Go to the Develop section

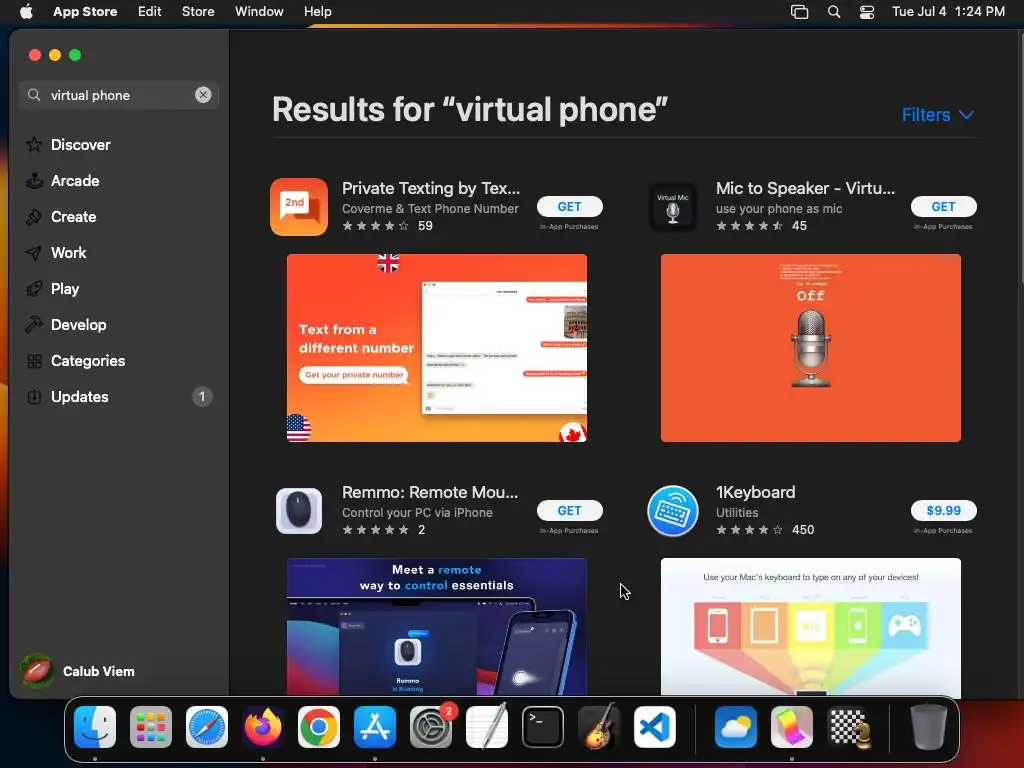coord(78,325)
